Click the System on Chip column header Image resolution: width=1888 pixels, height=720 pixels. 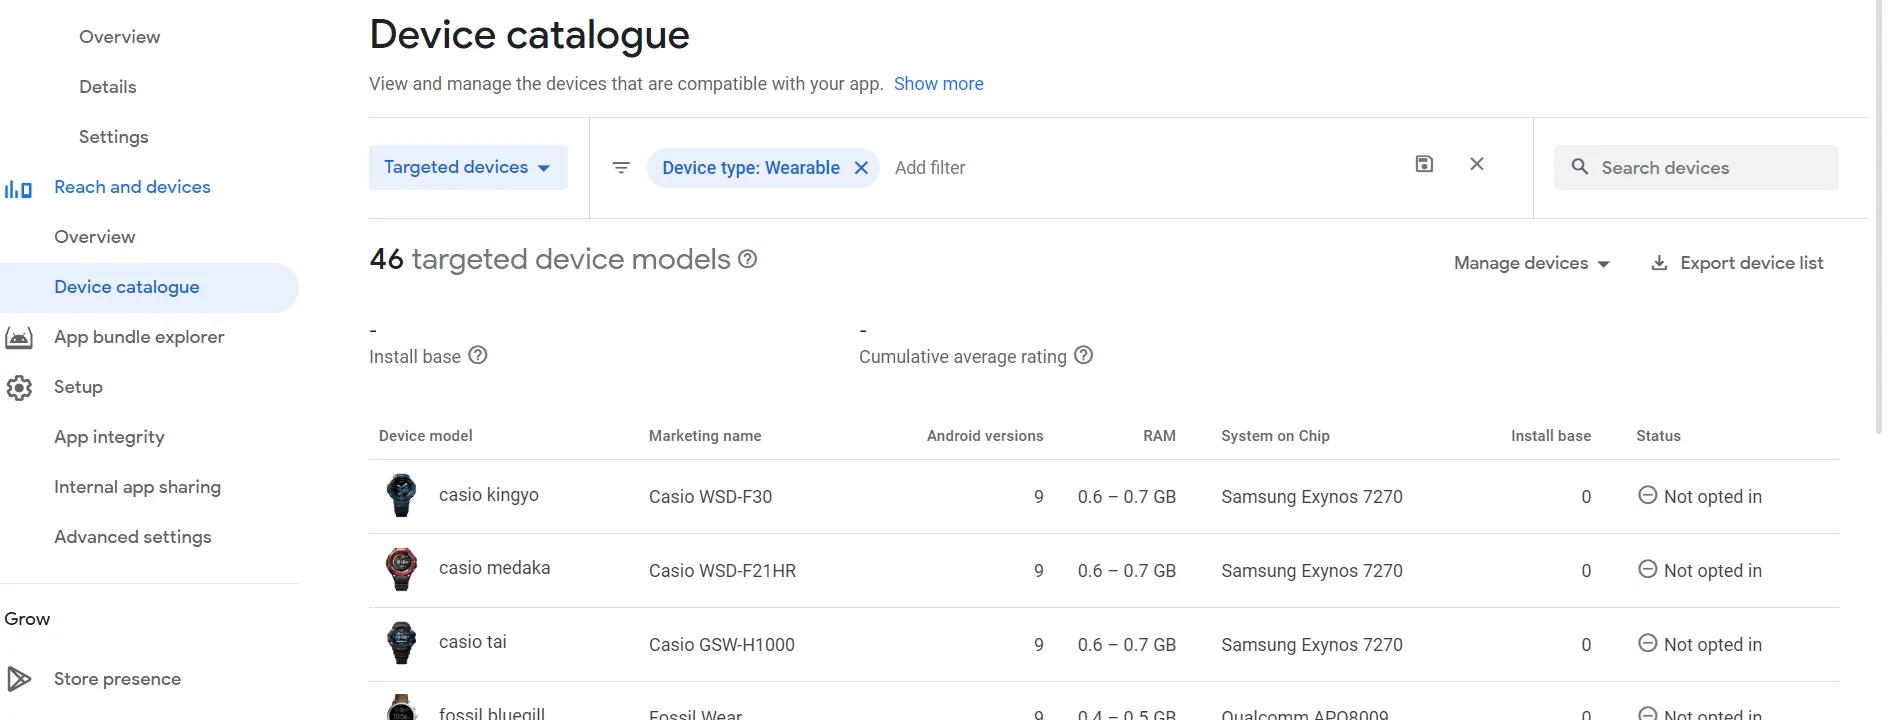pos(1276,436)
